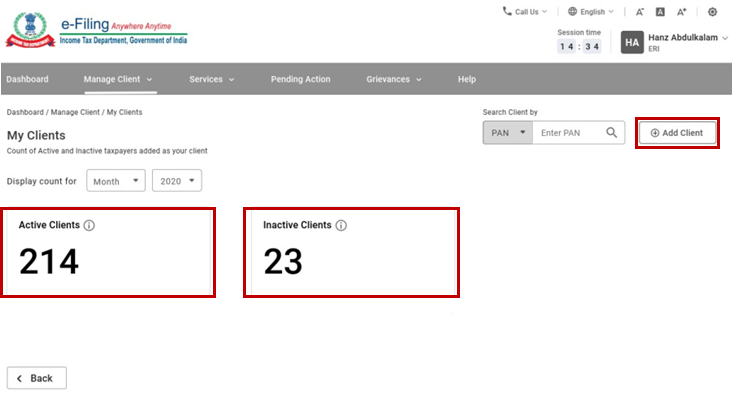Click the search magnifier icon

(612, 133)
